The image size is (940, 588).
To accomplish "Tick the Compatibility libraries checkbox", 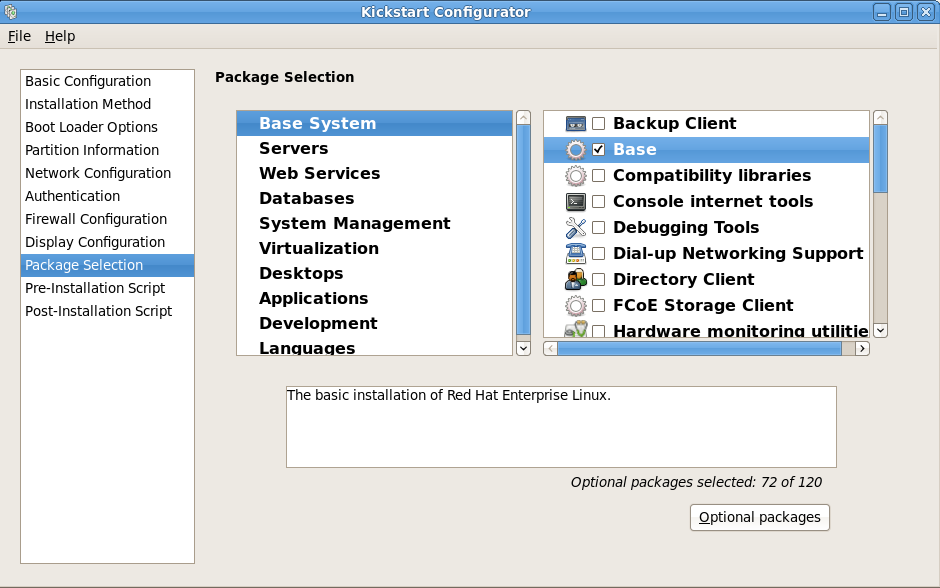I will [x=598, y=176].
